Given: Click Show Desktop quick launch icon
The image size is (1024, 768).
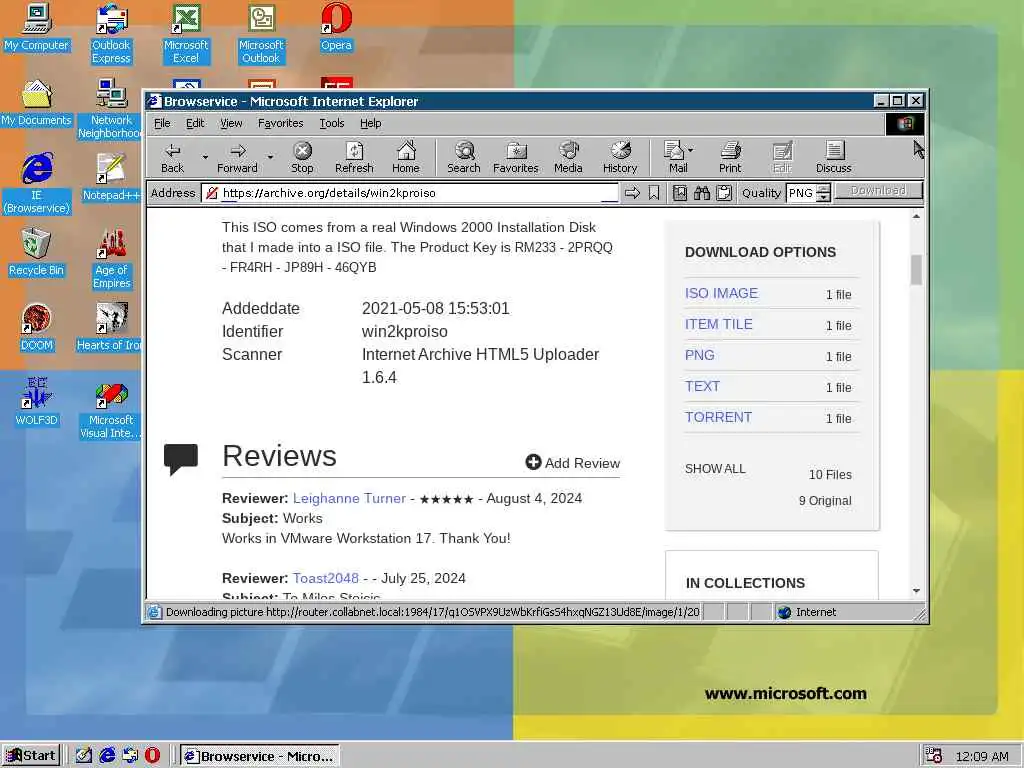Looking at the screenshot, I should point(84,756).
